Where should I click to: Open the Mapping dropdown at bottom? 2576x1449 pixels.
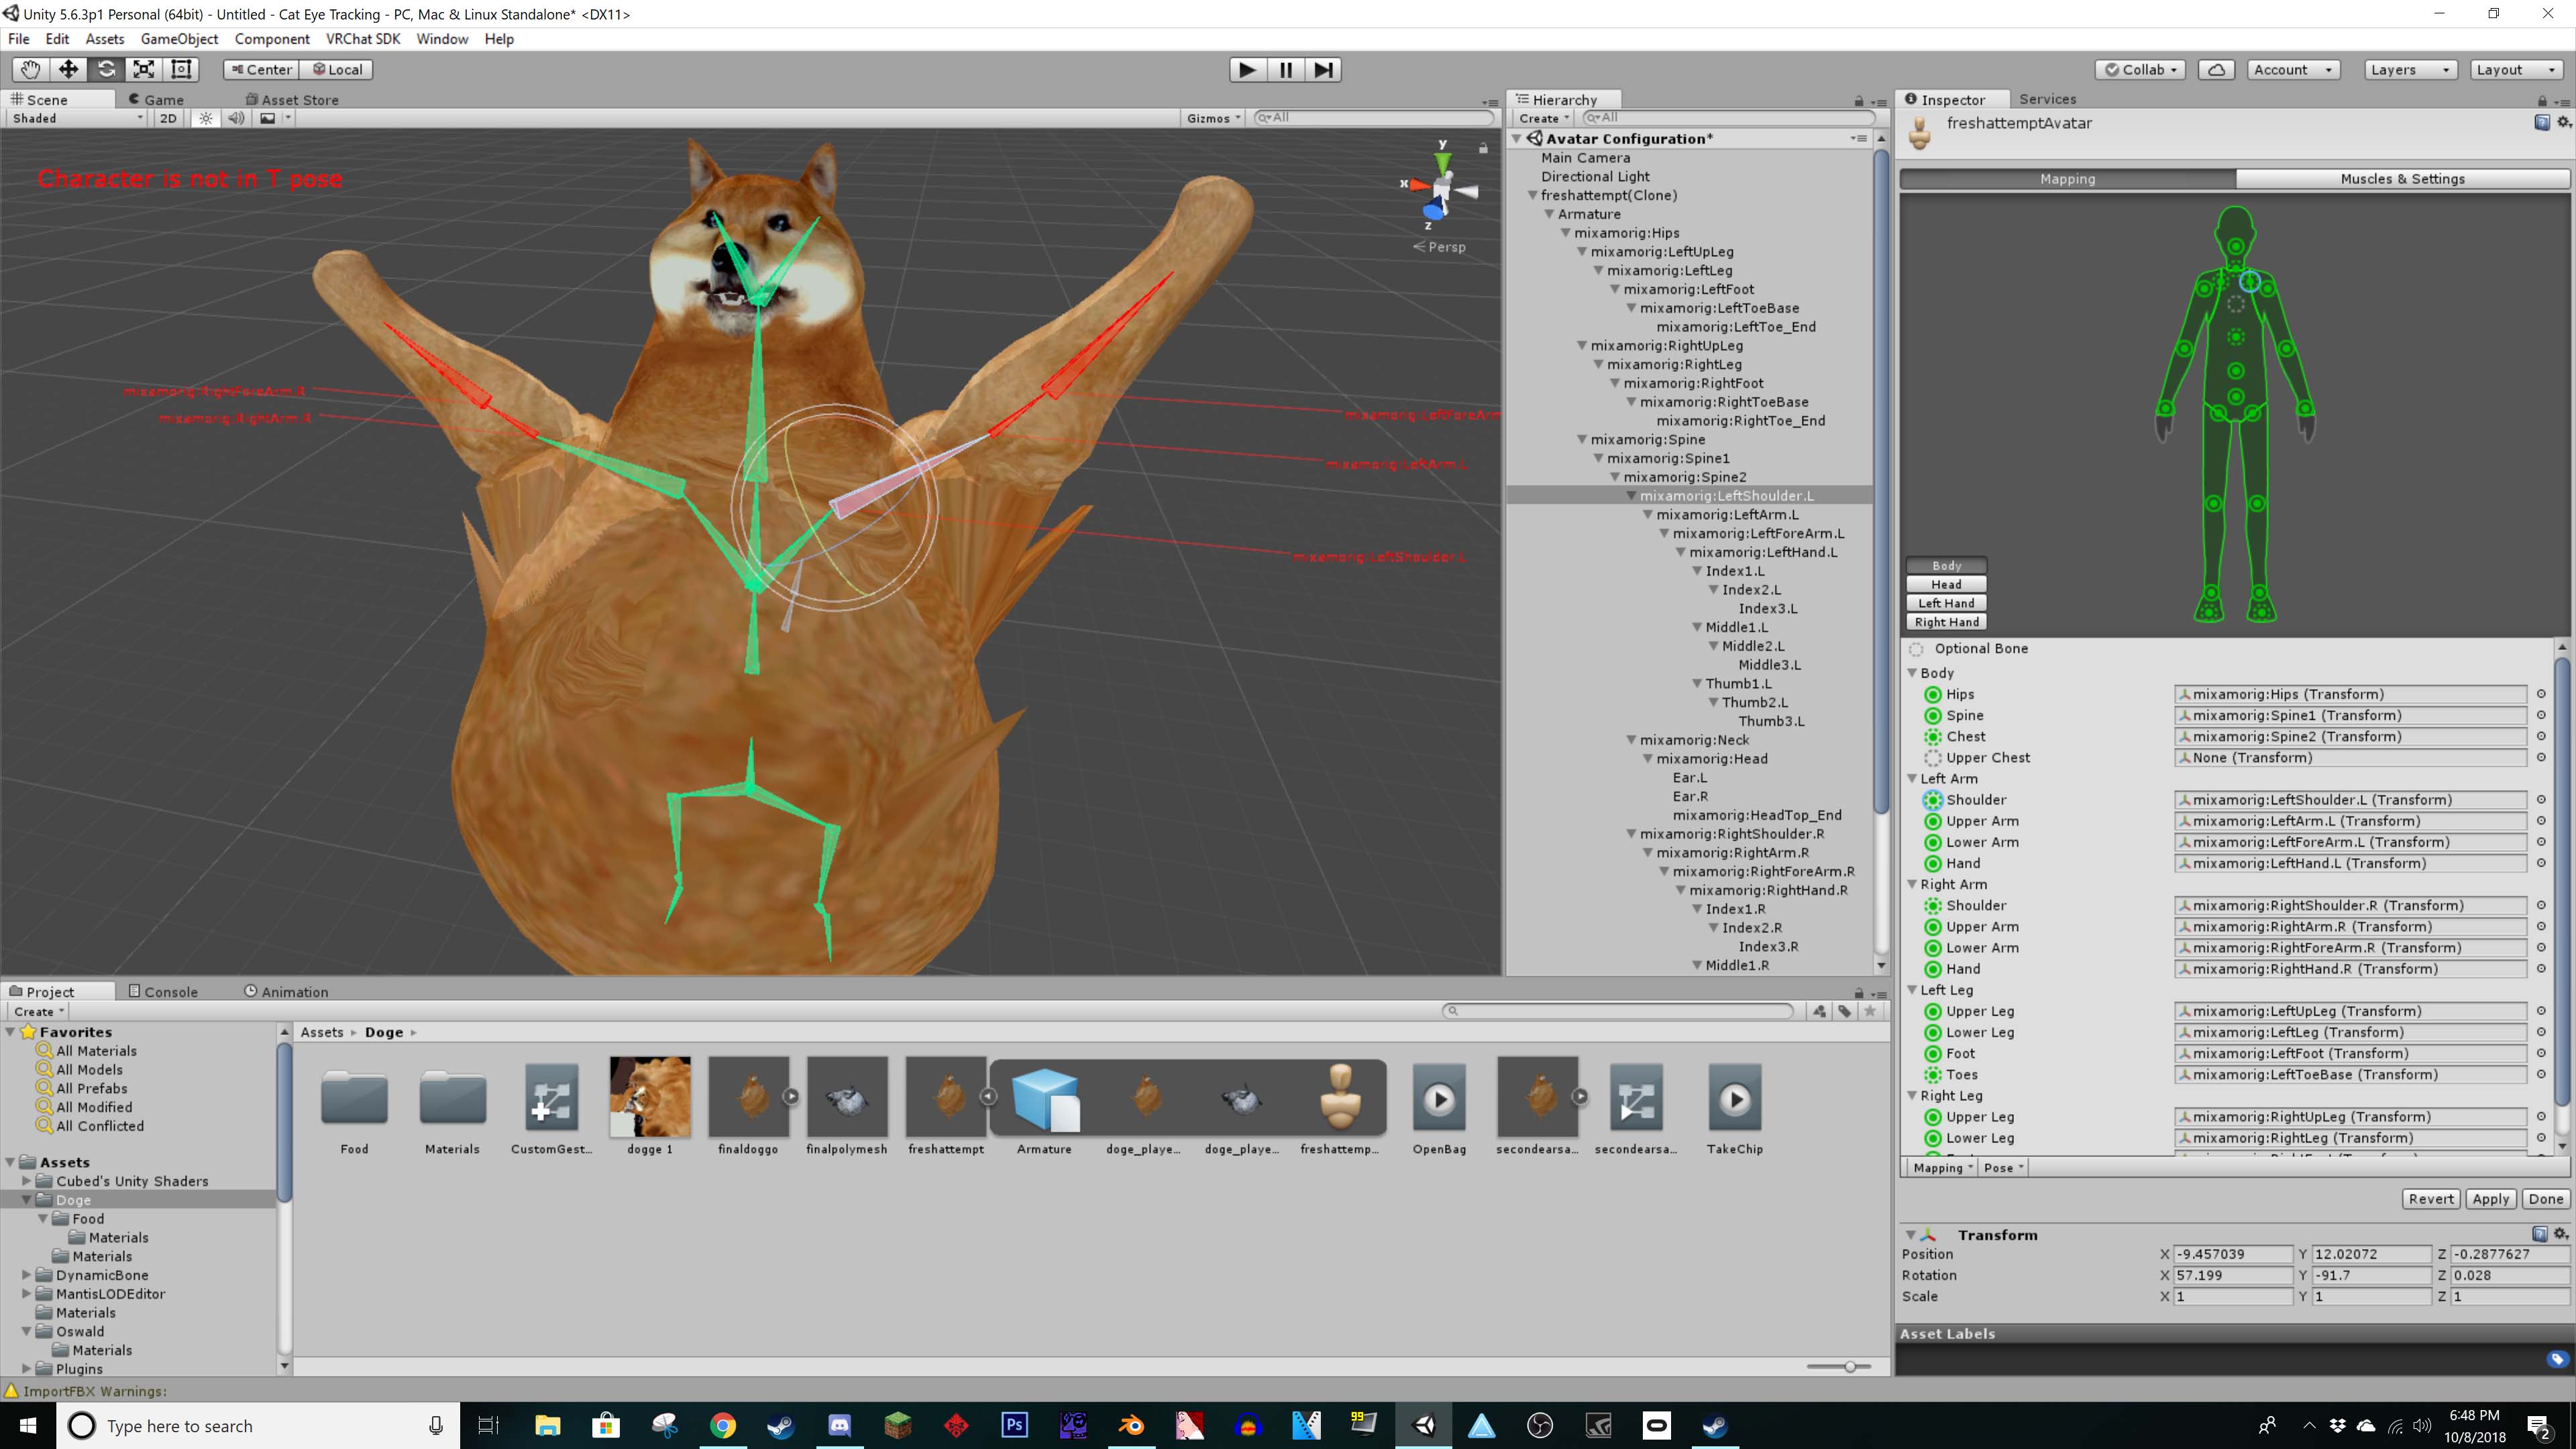click(x=1941, y=1167)
